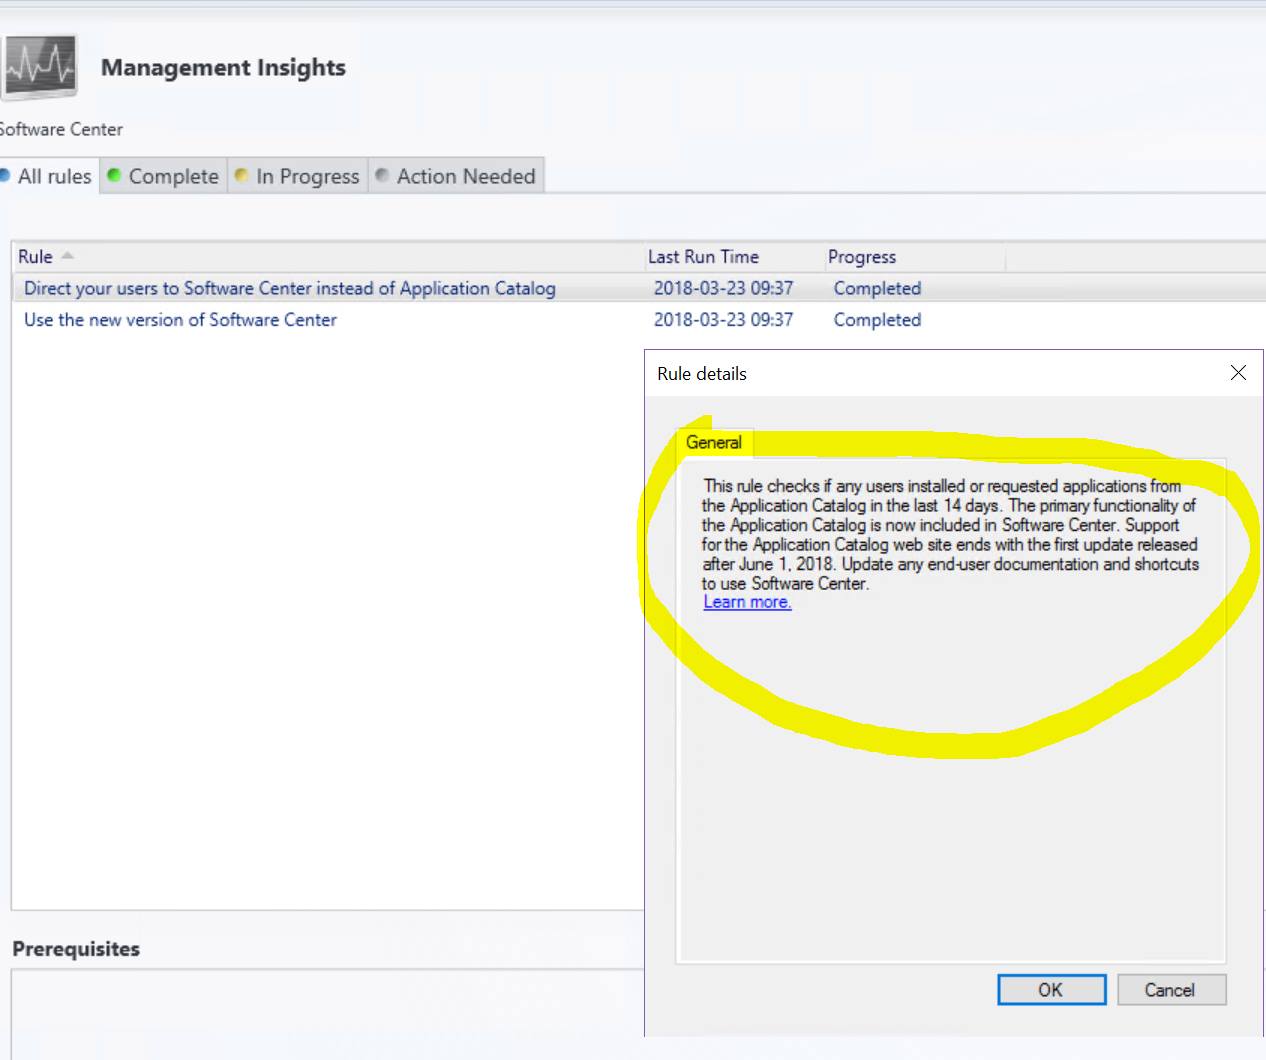Click Completed status for Direct your users rule
Image resolution: width=1266 pixels, height=1060 pixels.
pos(877,288)
